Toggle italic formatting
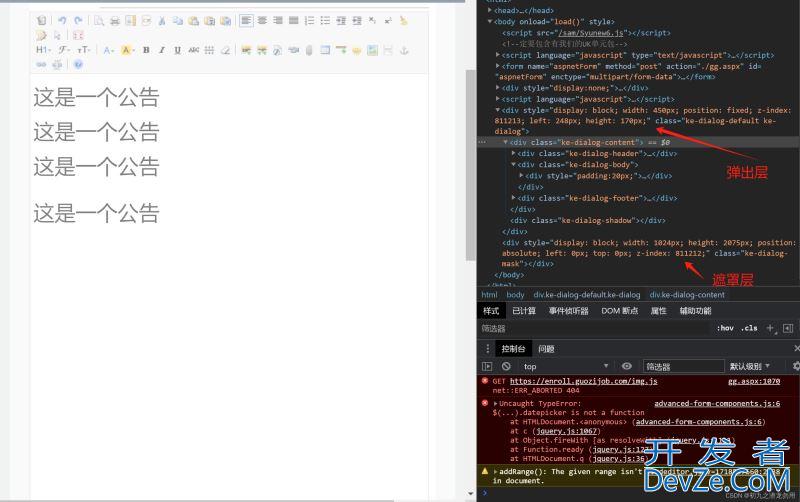 pos(162,50)
